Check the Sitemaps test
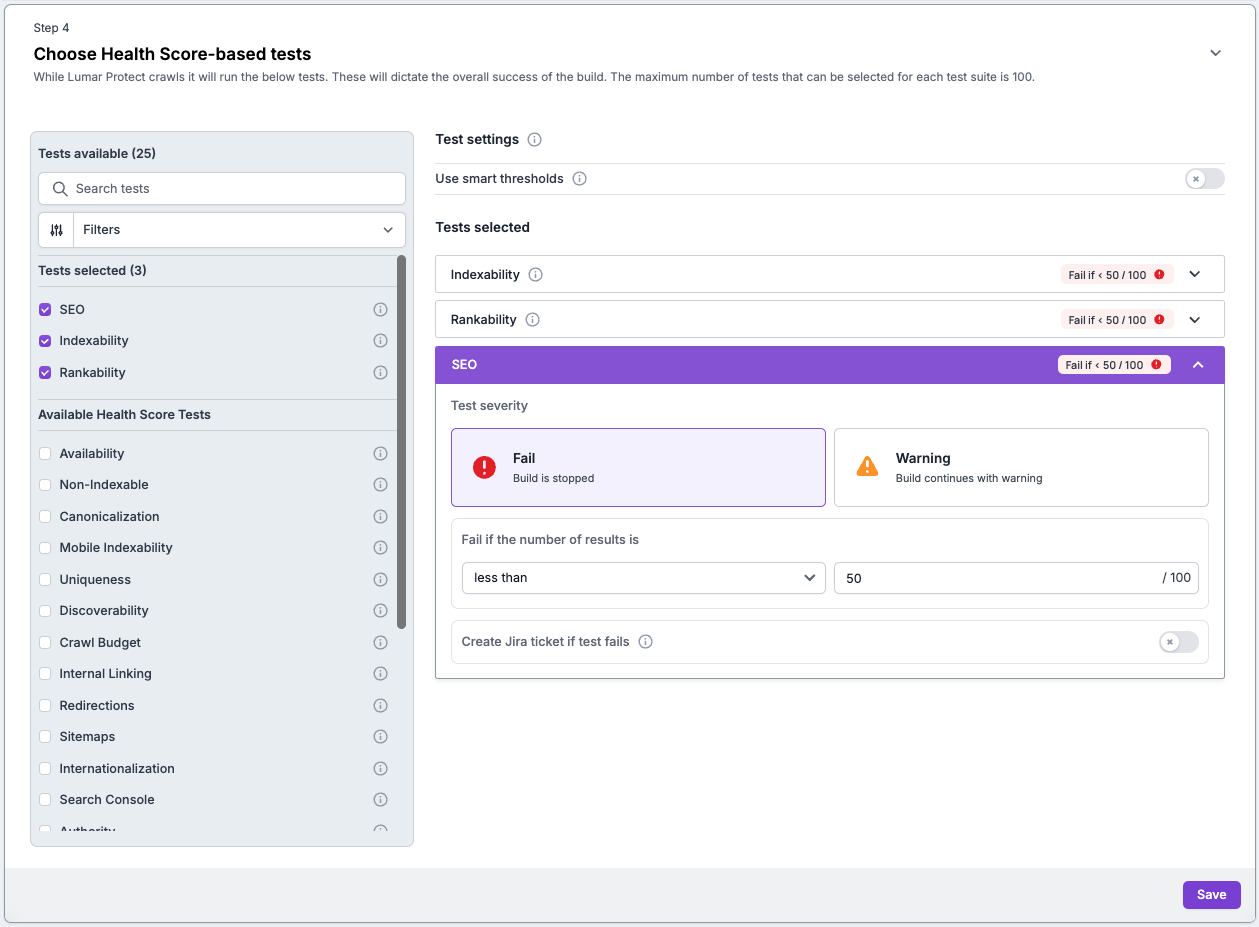This screenshot has width=1259, height=927. 45,737
